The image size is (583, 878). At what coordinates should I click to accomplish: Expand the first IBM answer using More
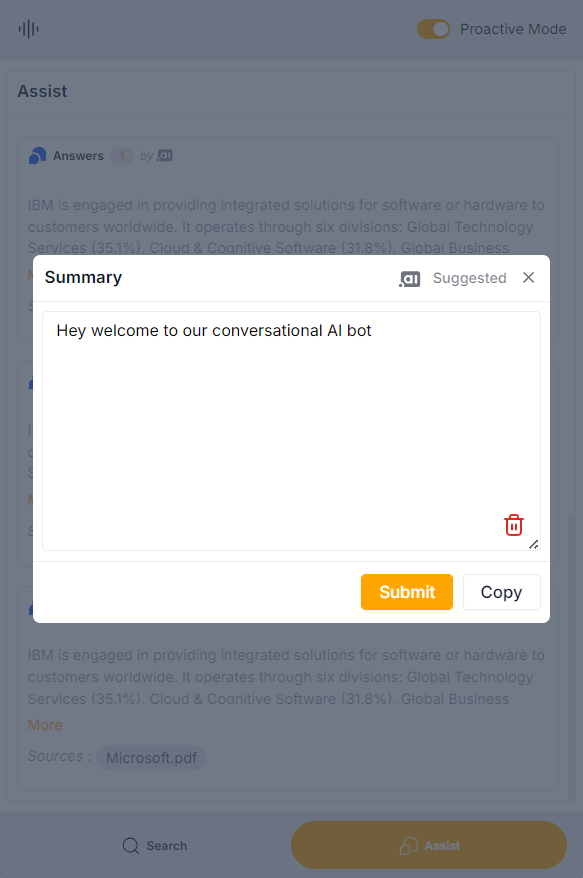pos(44,274)
